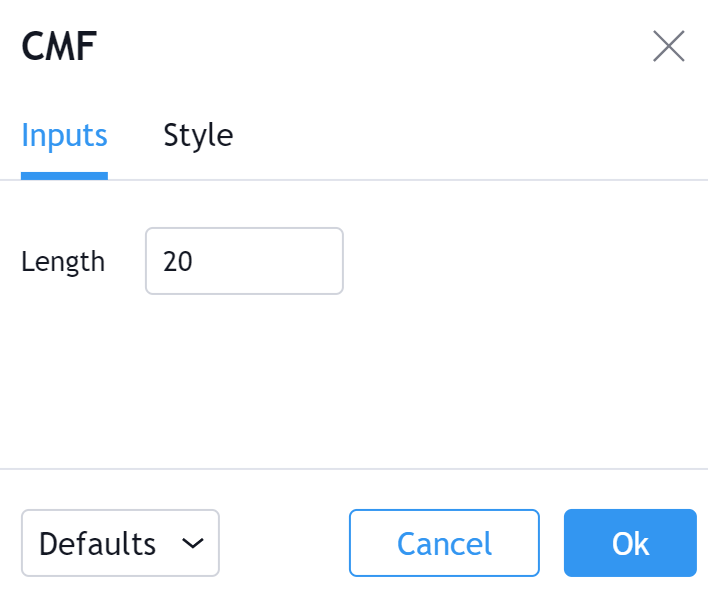Close the CMF settings dialog

(x=668, y=47)
